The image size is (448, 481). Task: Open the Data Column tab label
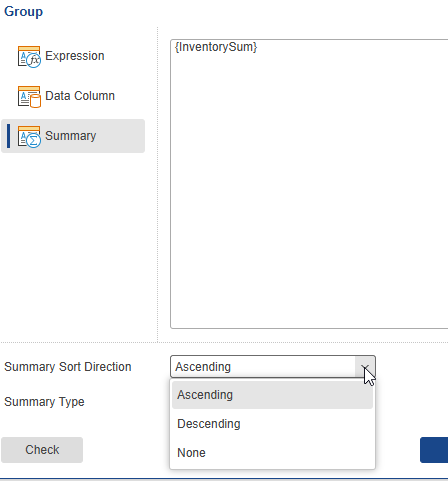80,96
